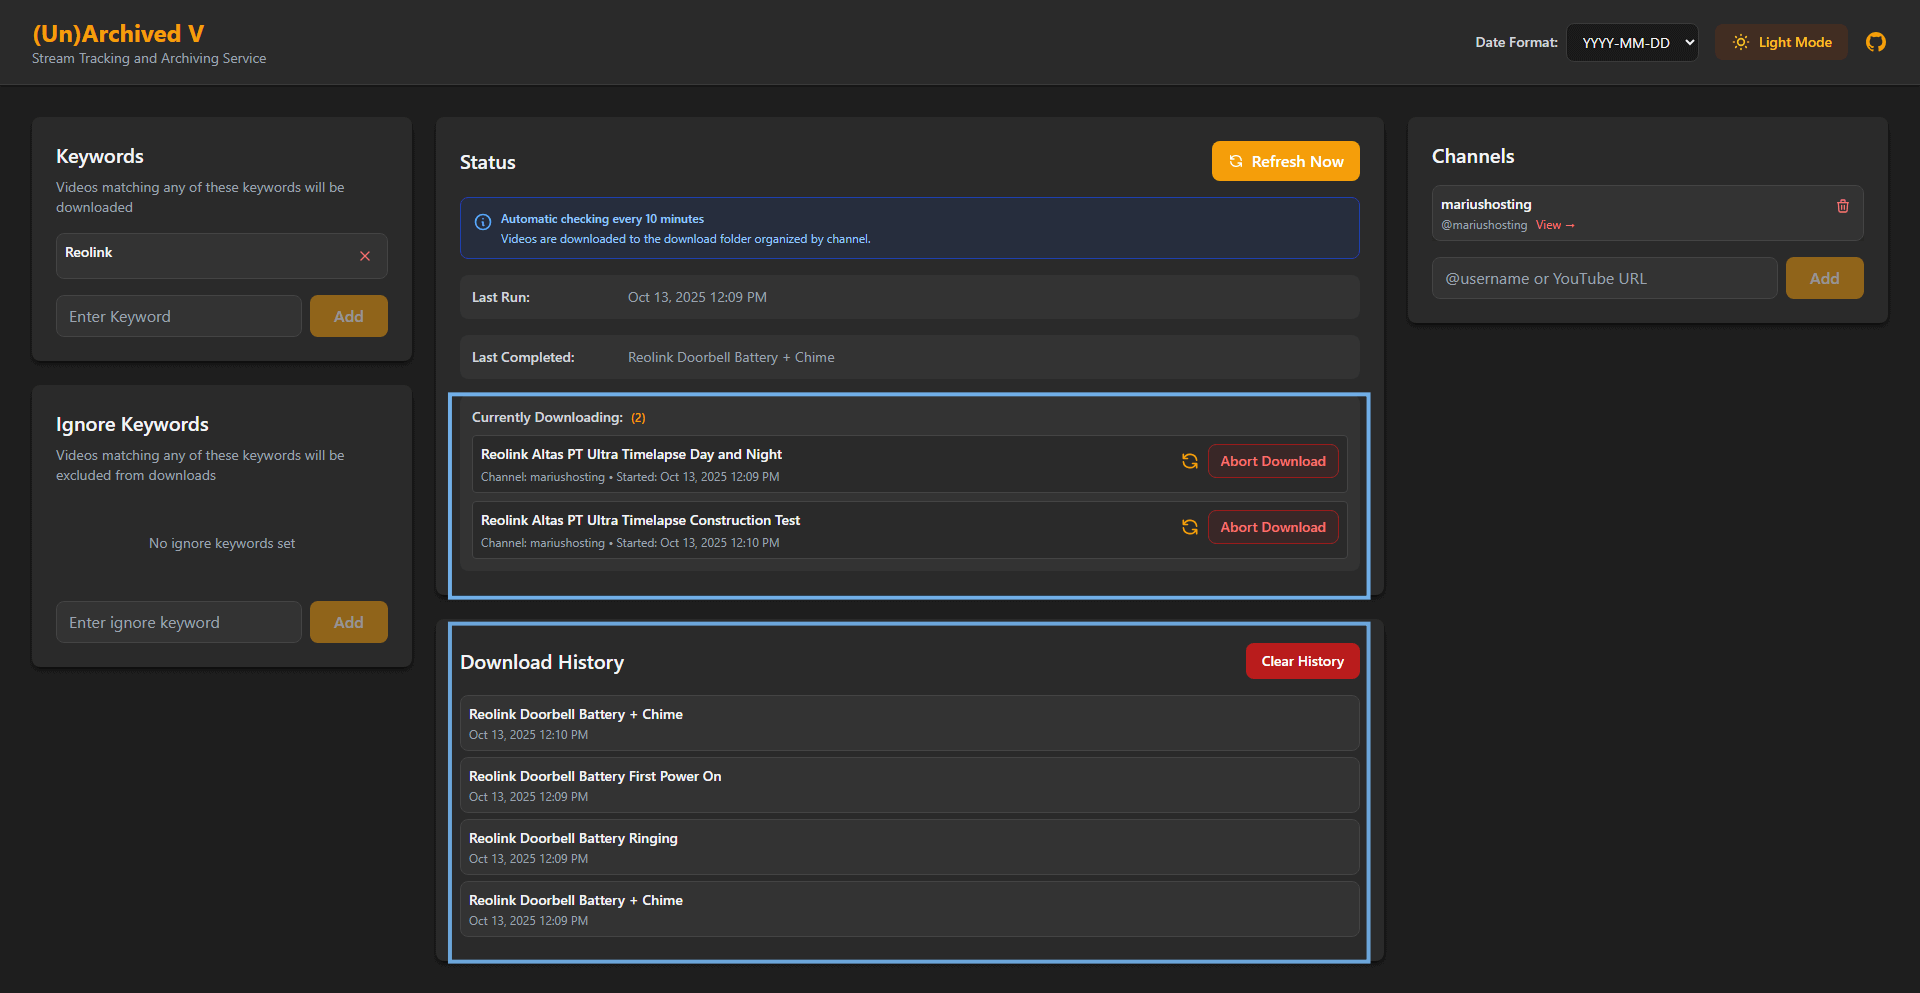1920x993 pixels.
Task: Open the Date Format dropdown
Action: [x=1631, y=42]
